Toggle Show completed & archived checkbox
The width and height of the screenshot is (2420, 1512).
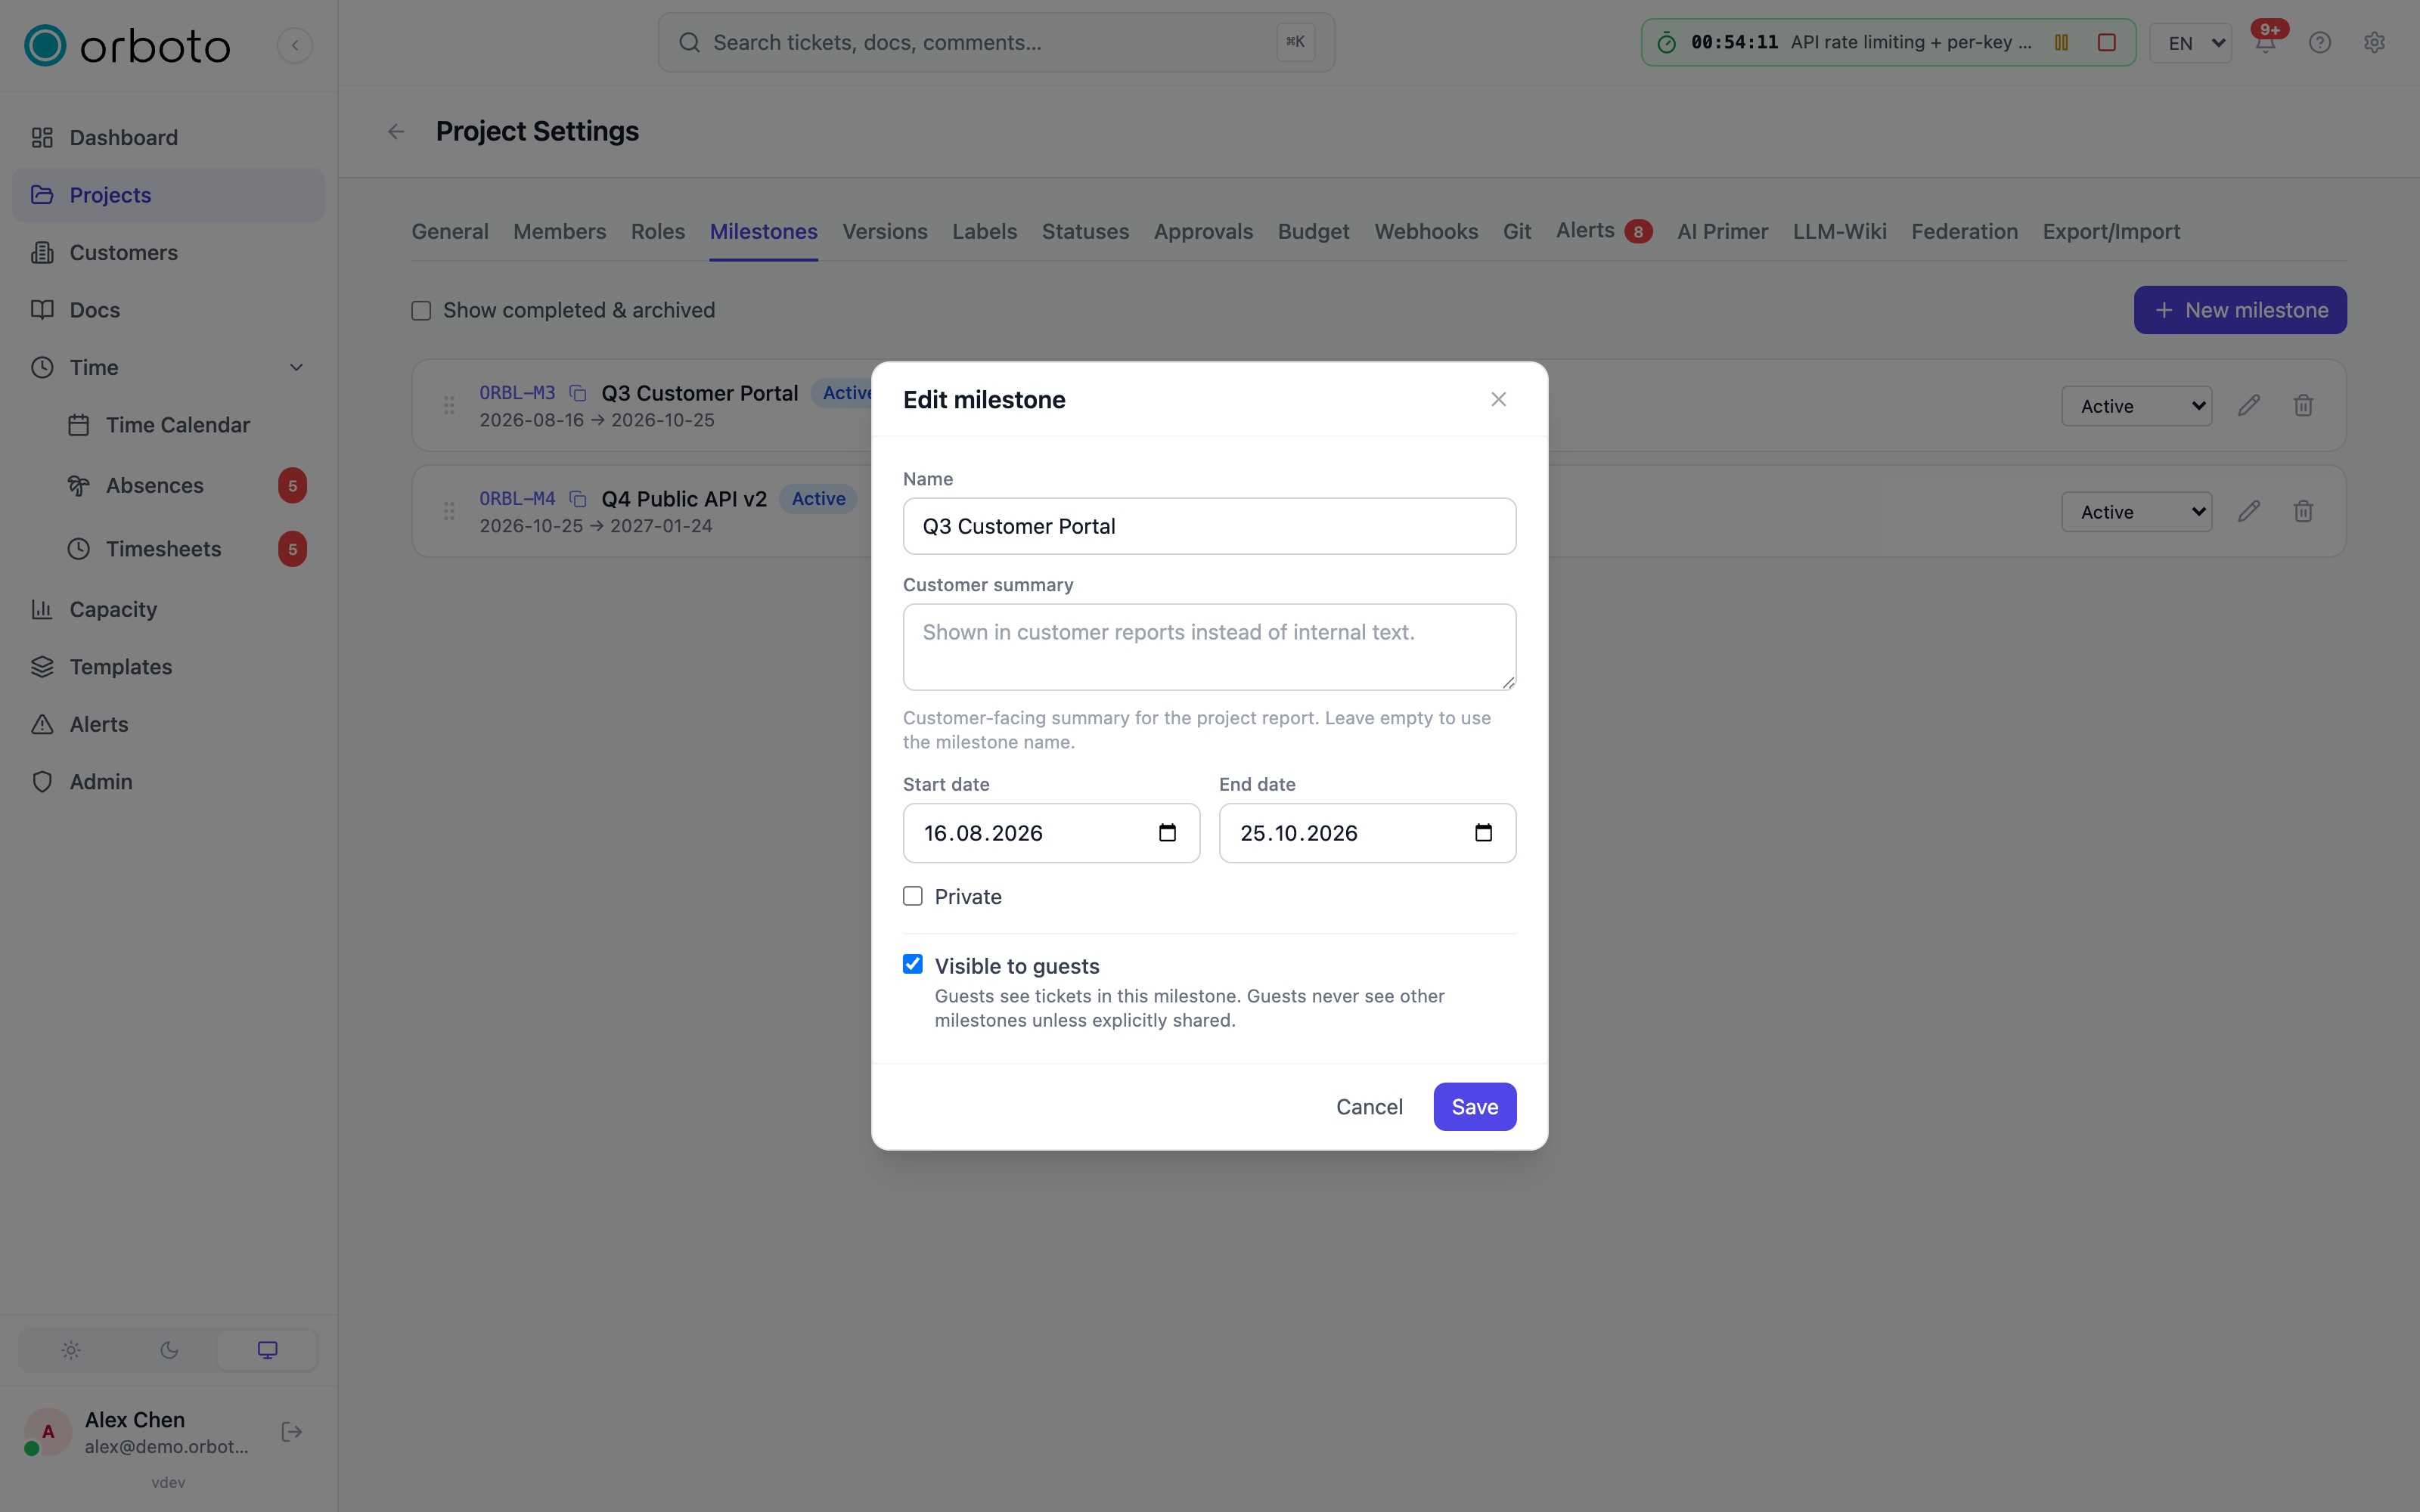(x=421, y=311)
